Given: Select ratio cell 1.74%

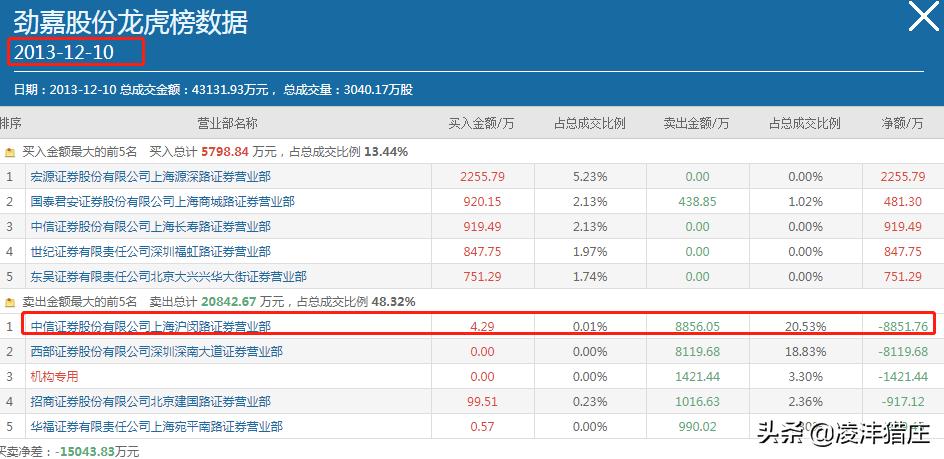Looking at the screenshot, I should click(x=589, y=276).
